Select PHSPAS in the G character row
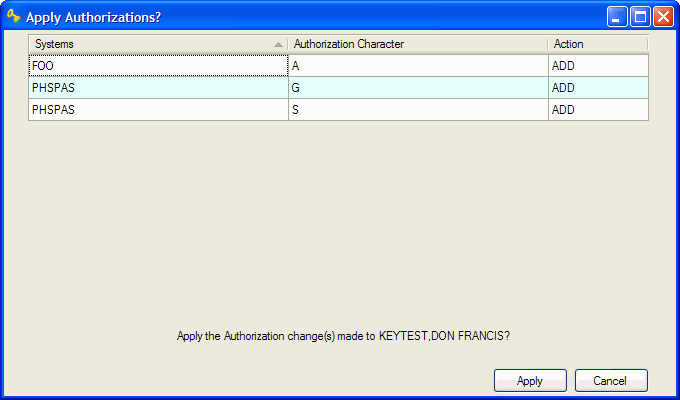Viewport: 680px width, 400px height. click(158, 88)
